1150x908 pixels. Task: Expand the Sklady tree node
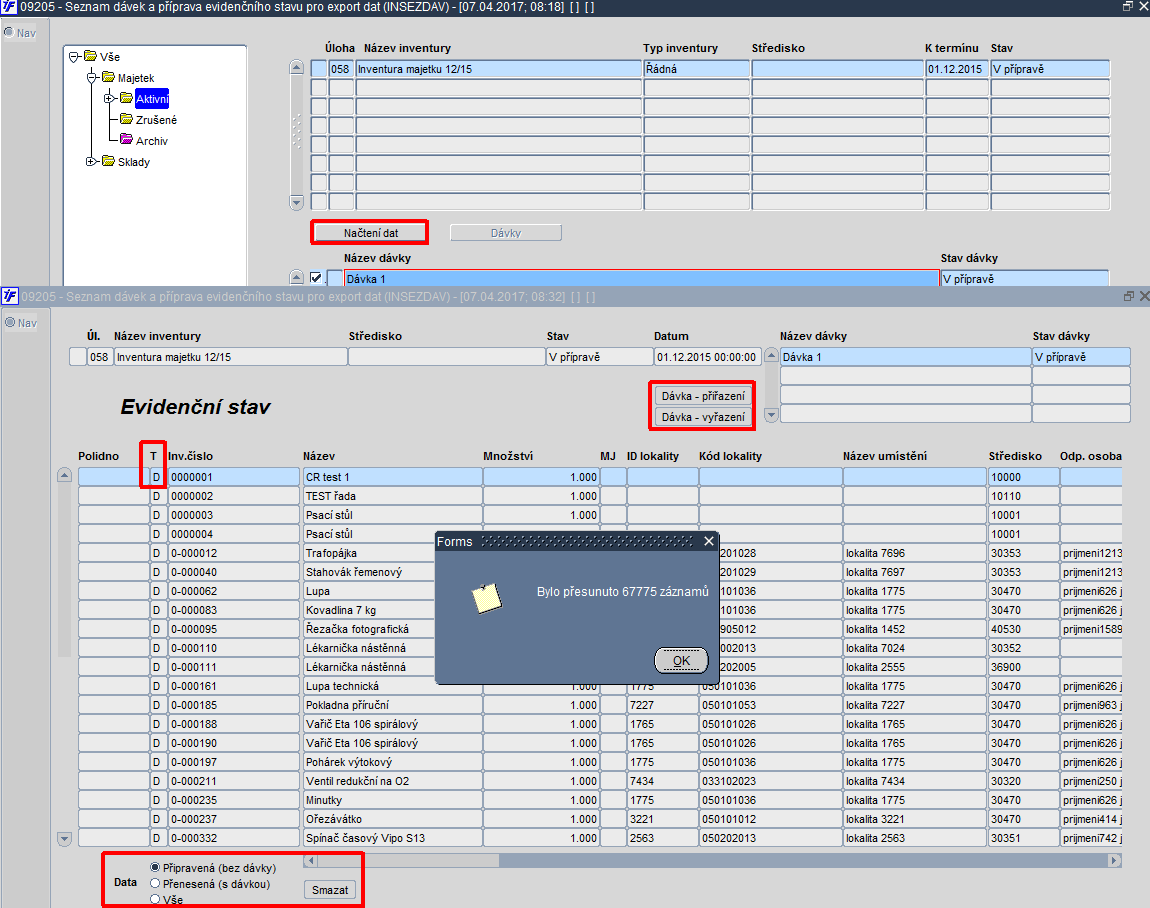click(91, 161)
